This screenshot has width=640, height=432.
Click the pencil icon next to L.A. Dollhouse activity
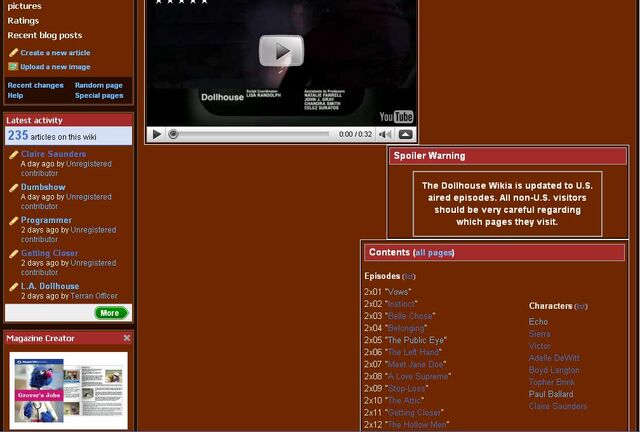click(x=13, y=287)
